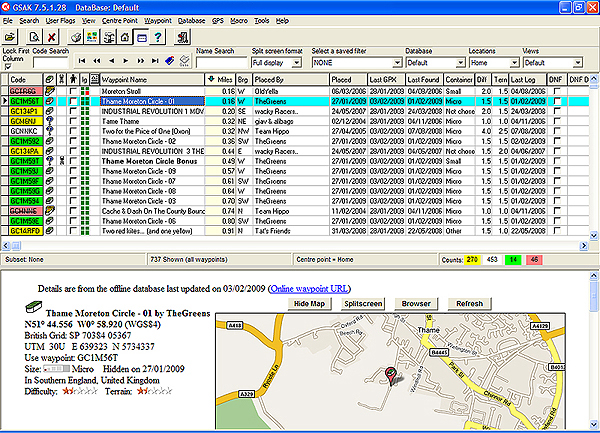Open the Waypoint menu

pyautogui.click(x=158, y=21)
